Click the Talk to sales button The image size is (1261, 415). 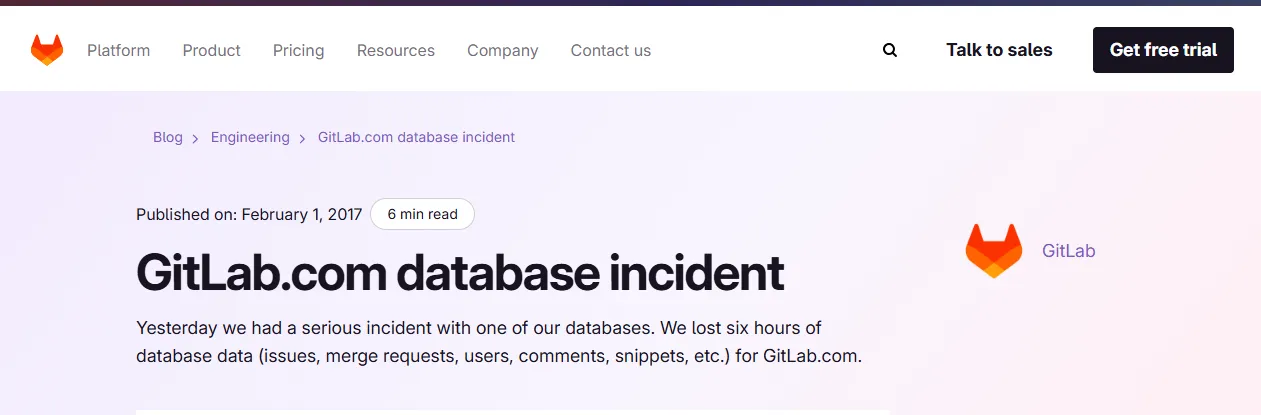pyautogui.click(x=999, y=50)
